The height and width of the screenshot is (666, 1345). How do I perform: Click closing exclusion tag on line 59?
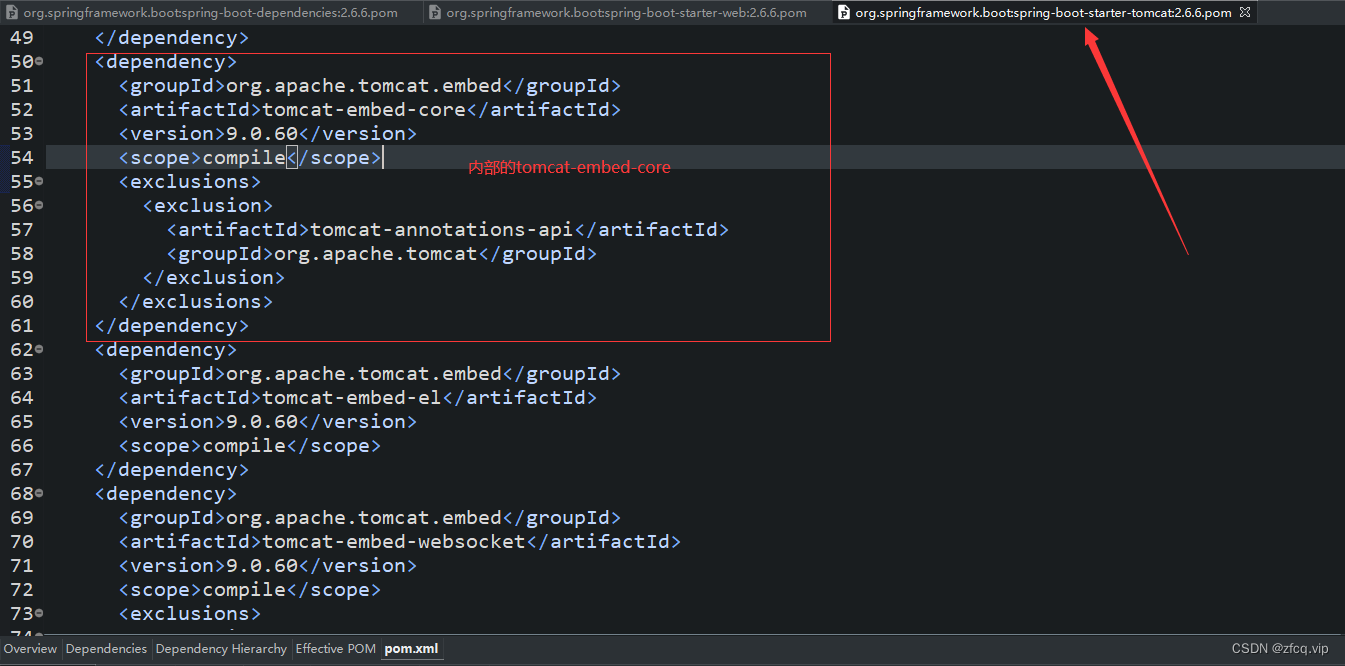click(x=214, y=277)
